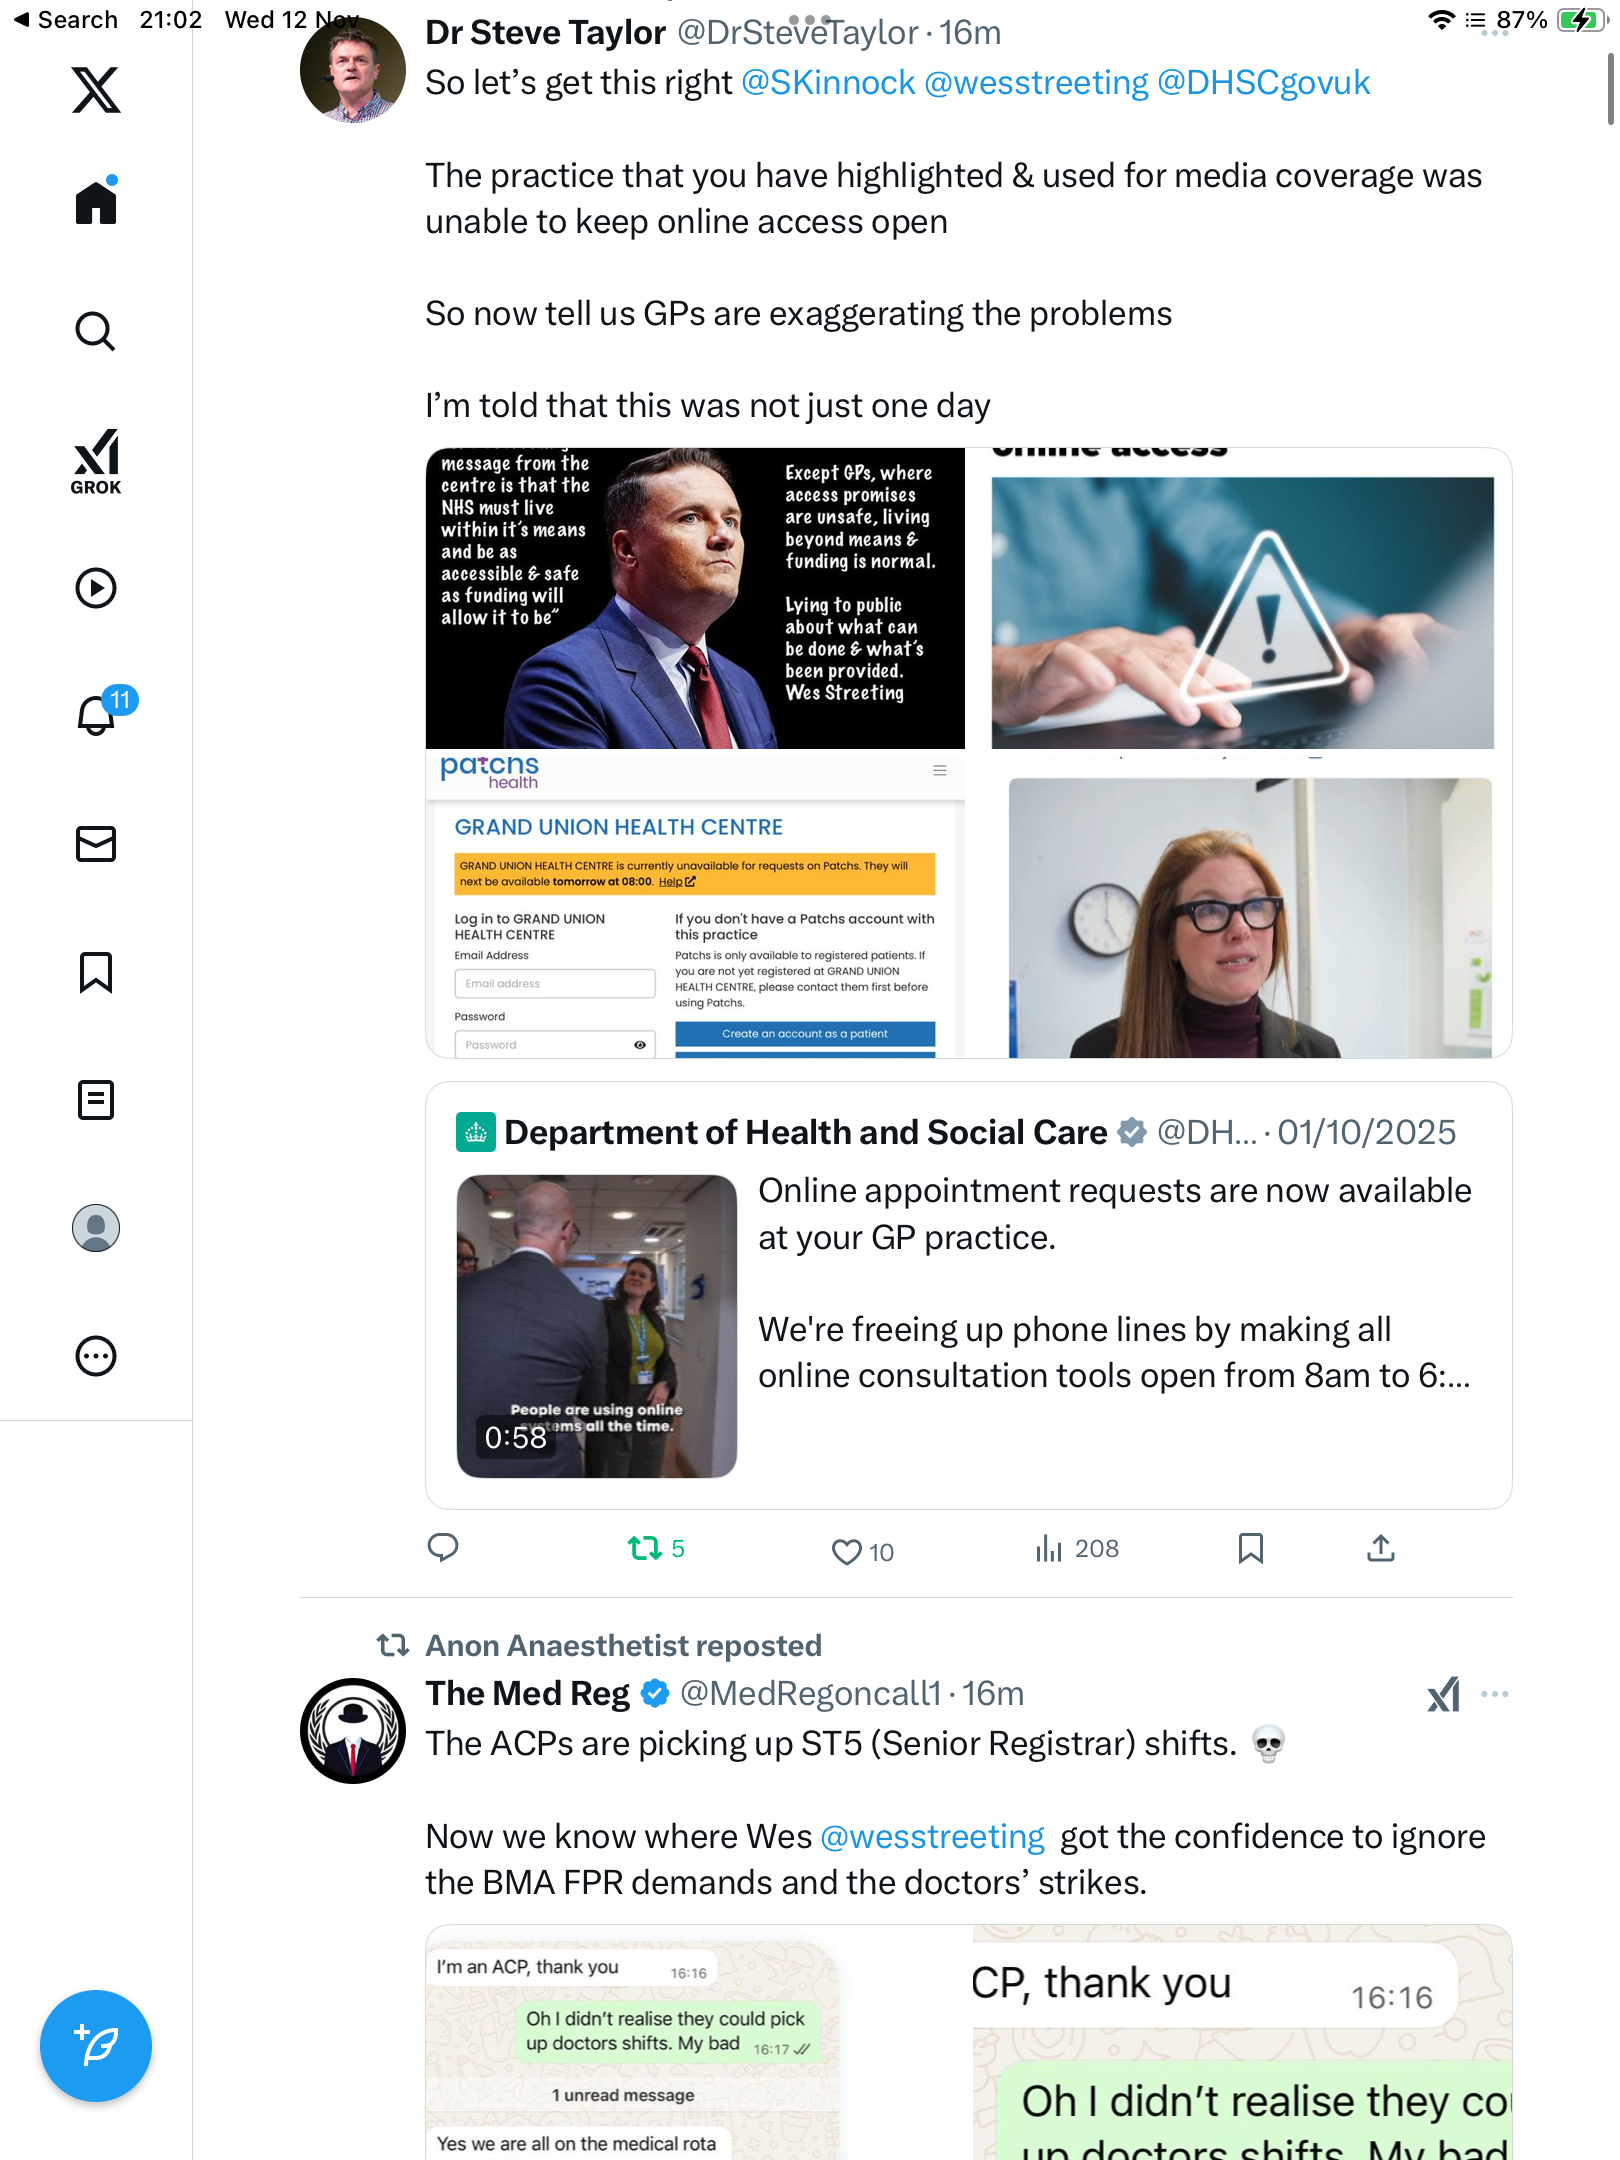Like Dr Steve Taylor's post
1620x2160 pixels.
[847, 1551]
